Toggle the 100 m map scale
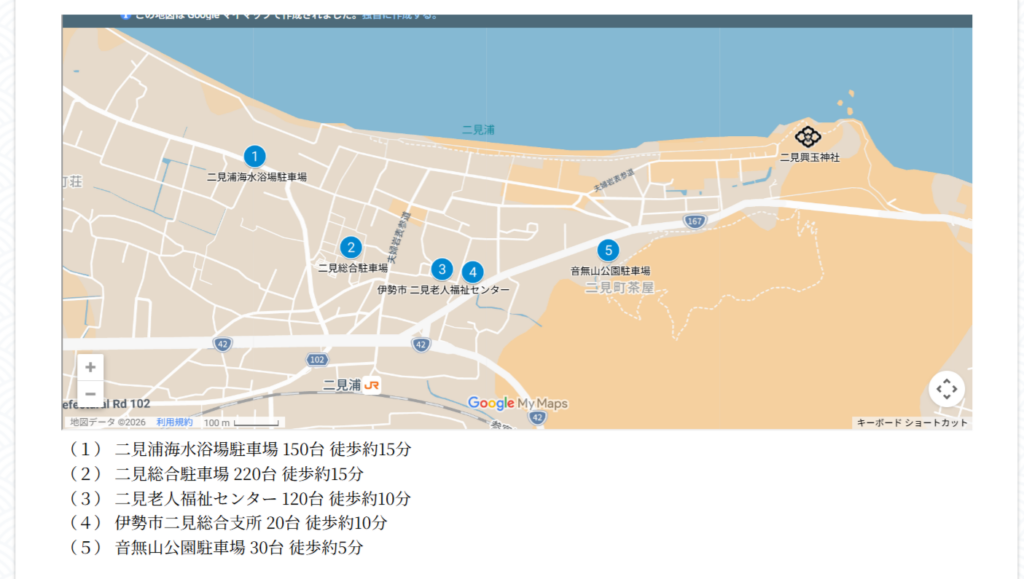Screen dimensions: 1024x579 tap(241, 422)
